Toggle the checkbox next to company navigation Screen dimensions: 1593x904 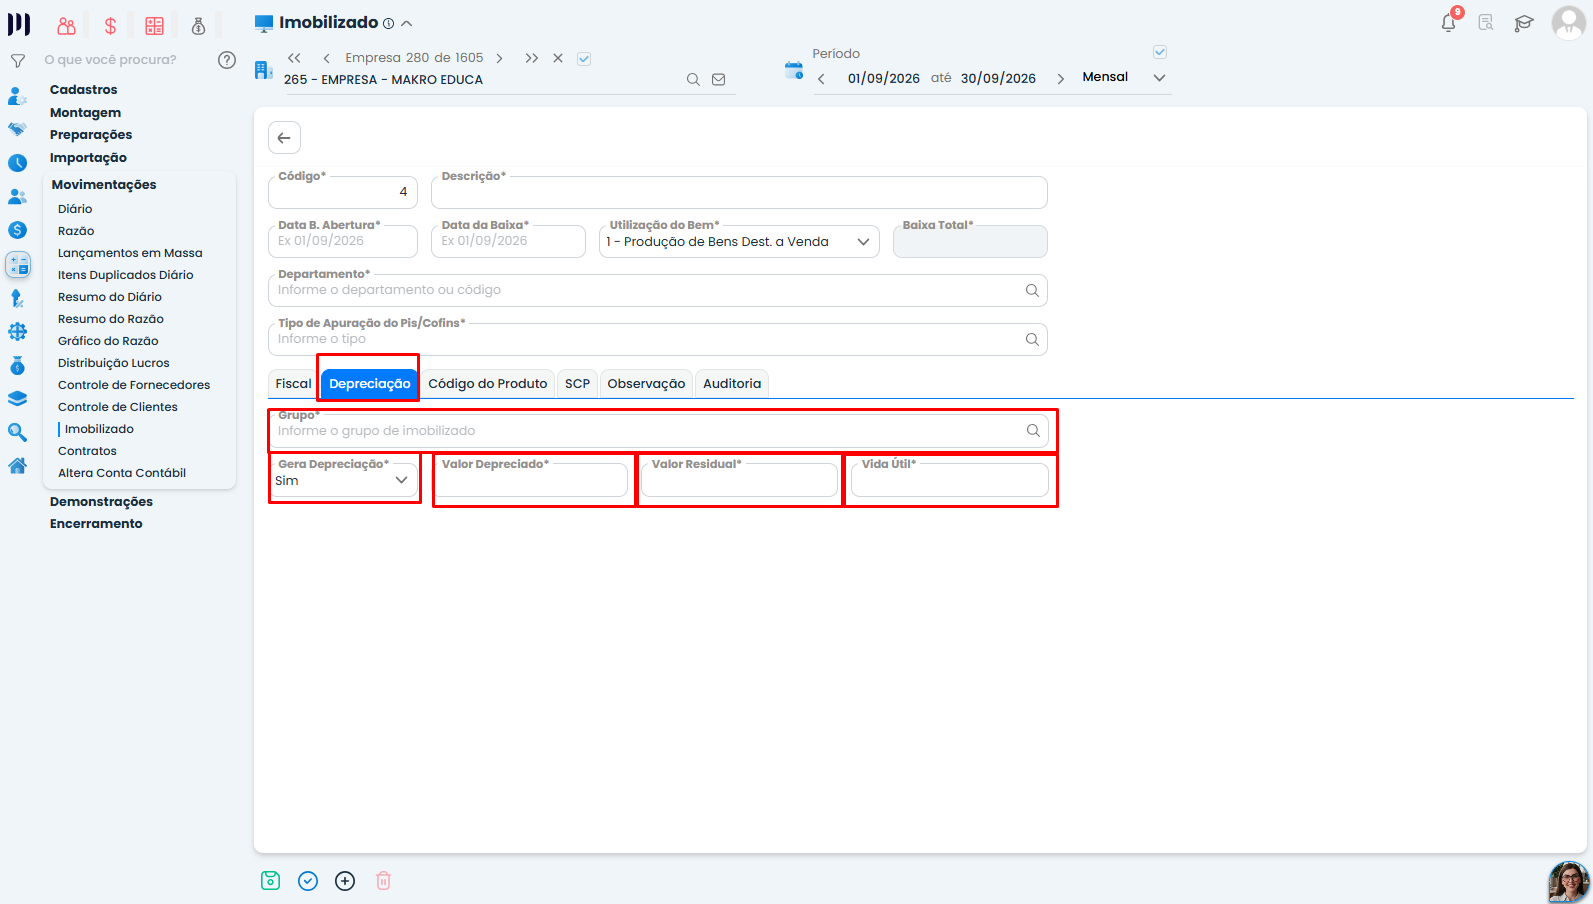[x=584, y=59]
